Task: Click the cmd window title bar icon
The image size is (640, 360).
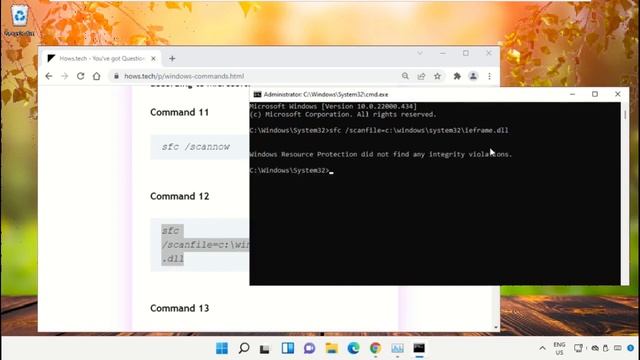Action: (257, 94)
